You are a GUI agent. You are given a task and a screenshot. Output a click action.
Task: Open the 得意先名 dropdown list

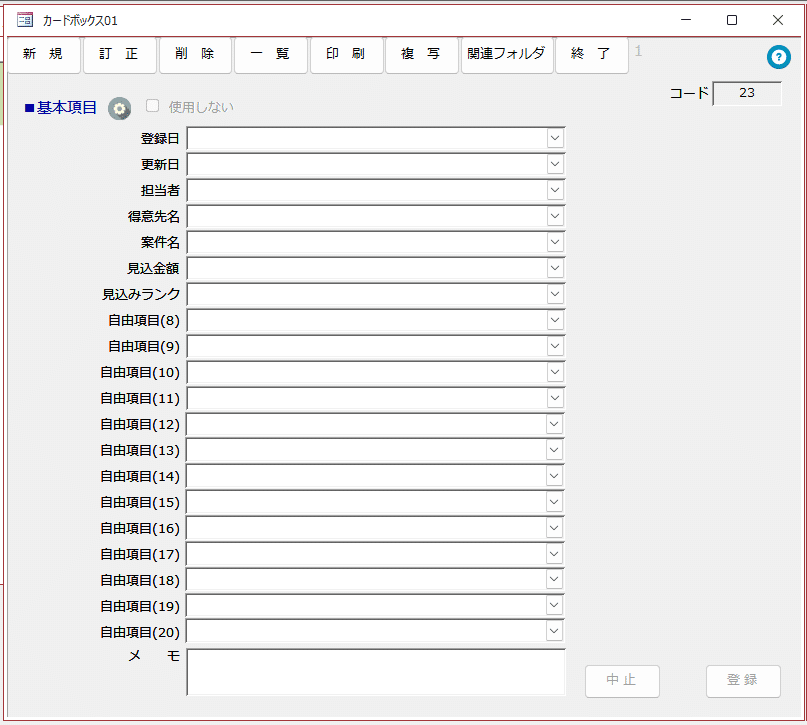coord(555,216)
